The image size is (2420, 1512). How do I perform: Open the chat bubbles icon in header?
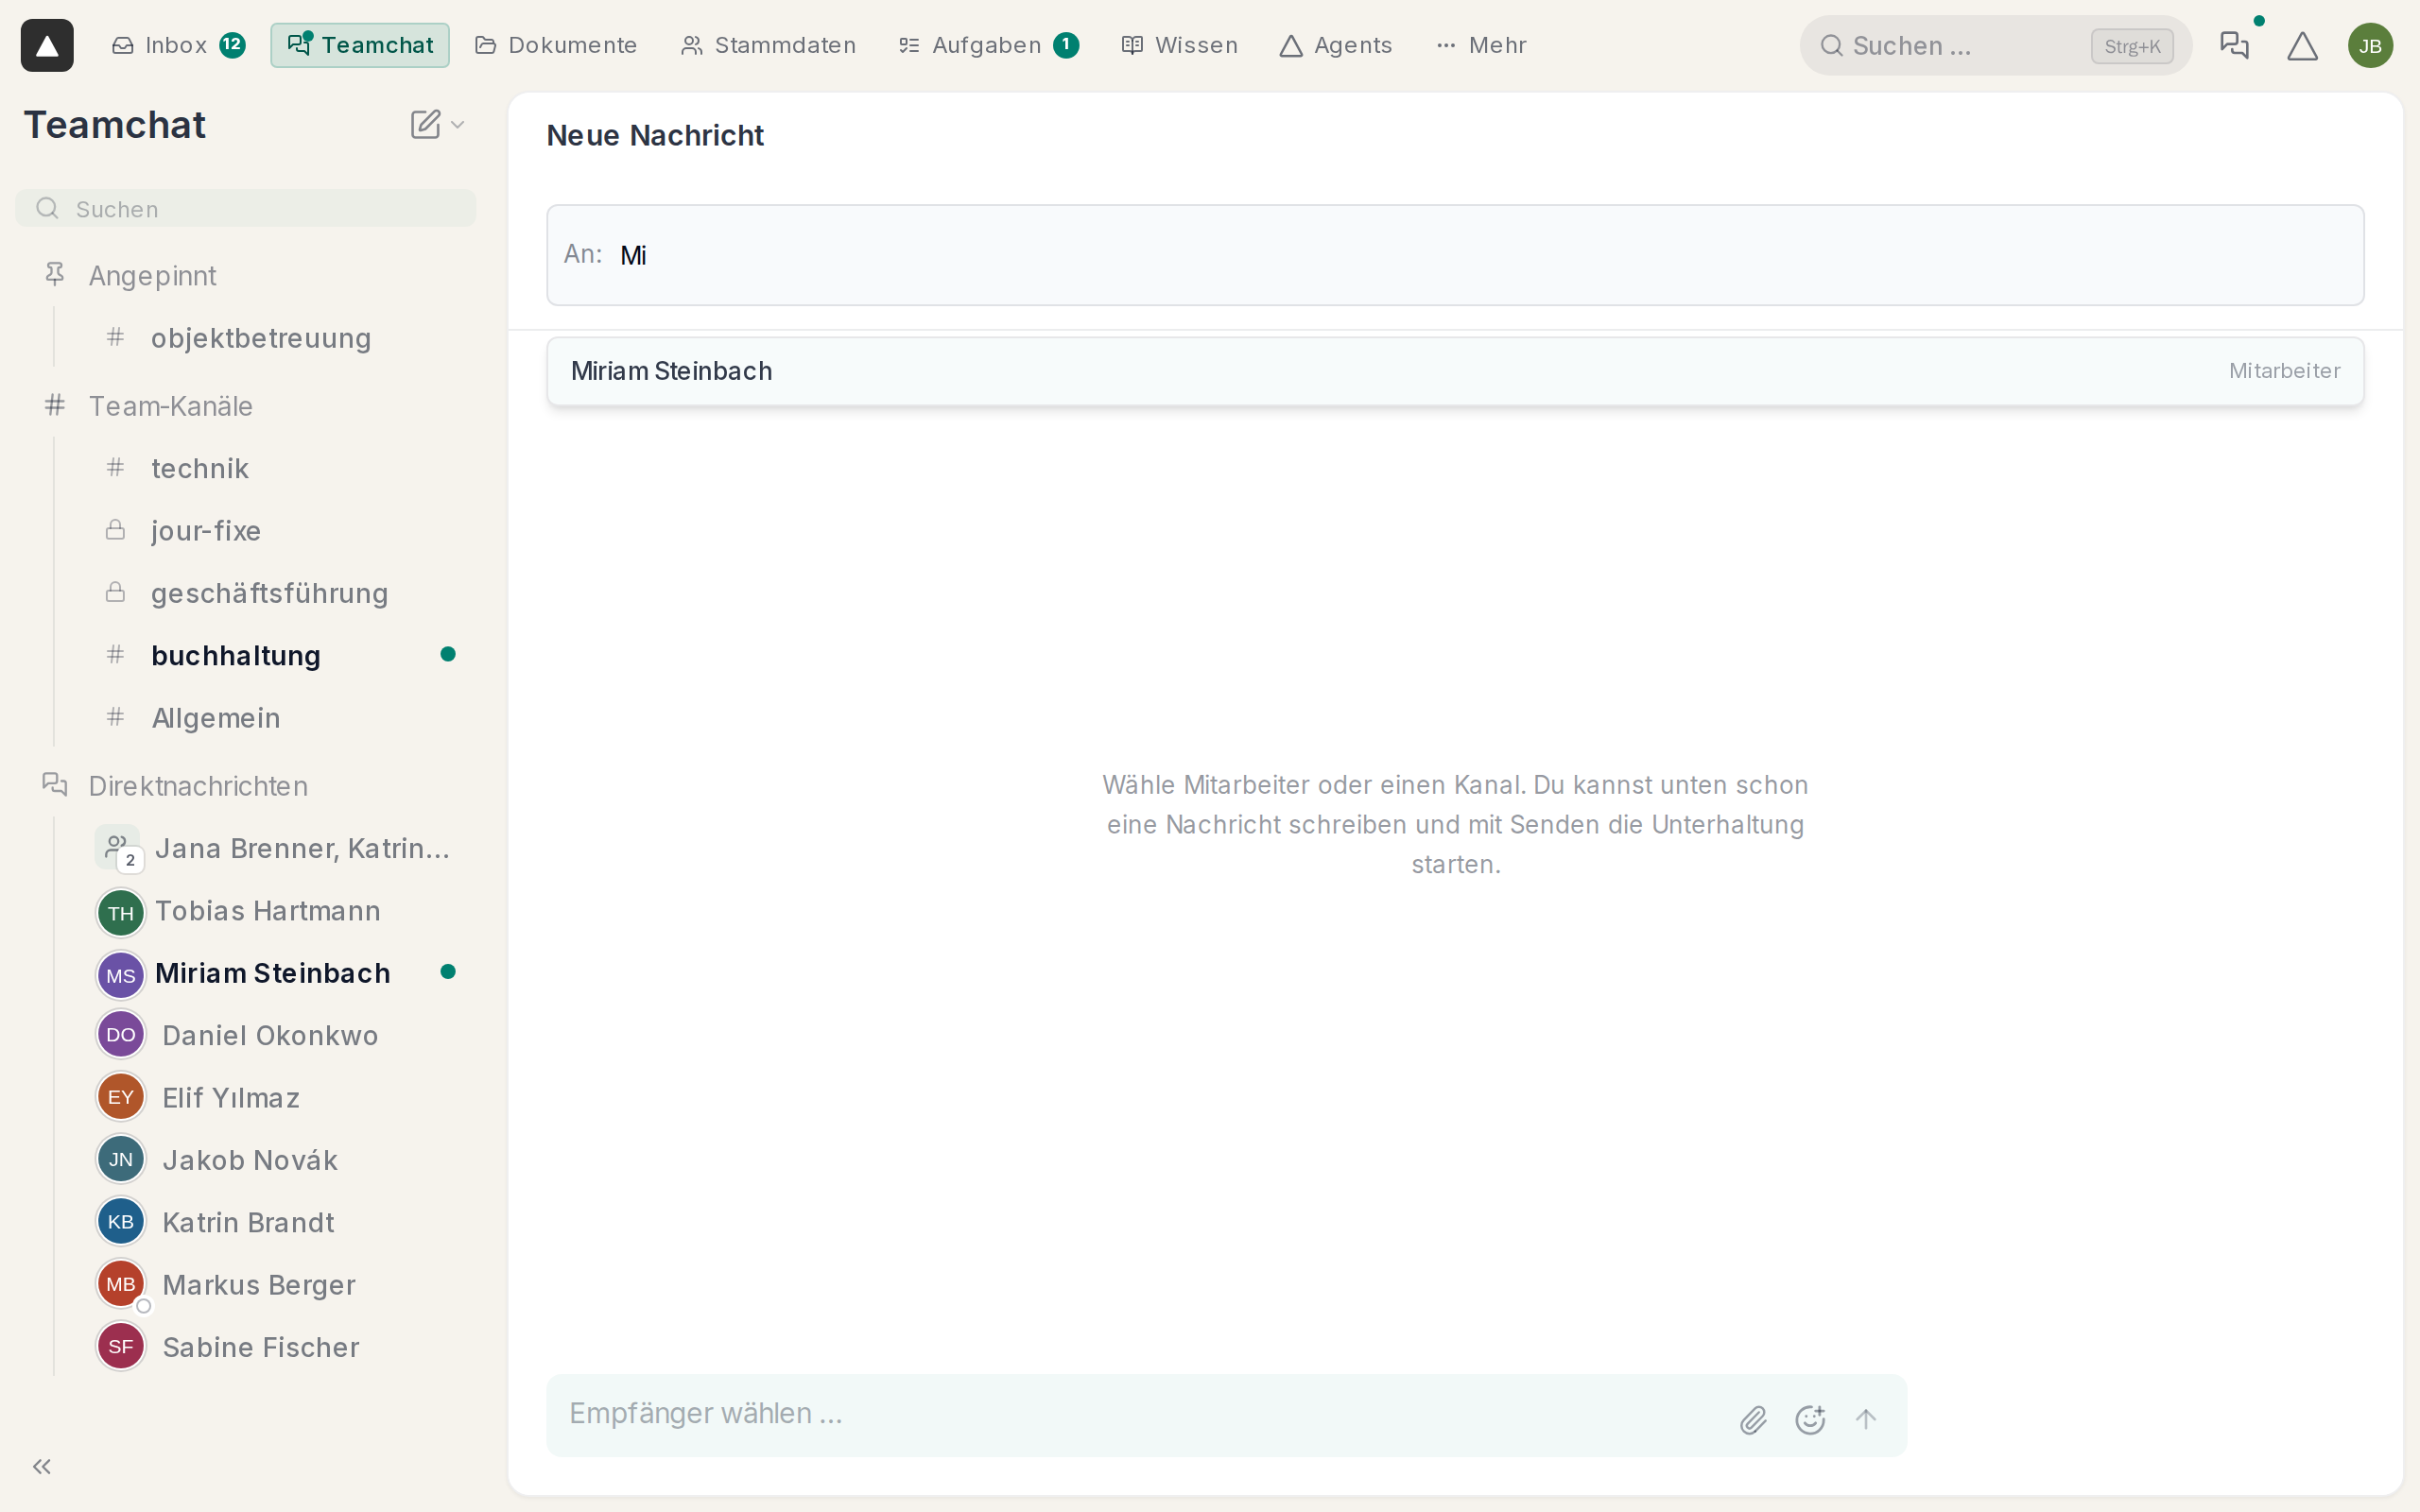click(x=2234, y=45)
